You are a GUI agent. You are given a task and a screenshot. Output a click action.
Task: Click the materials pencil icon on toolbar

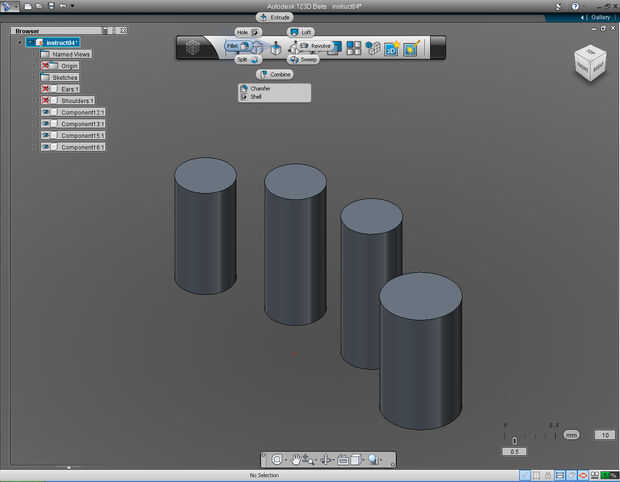coord(411,48)
